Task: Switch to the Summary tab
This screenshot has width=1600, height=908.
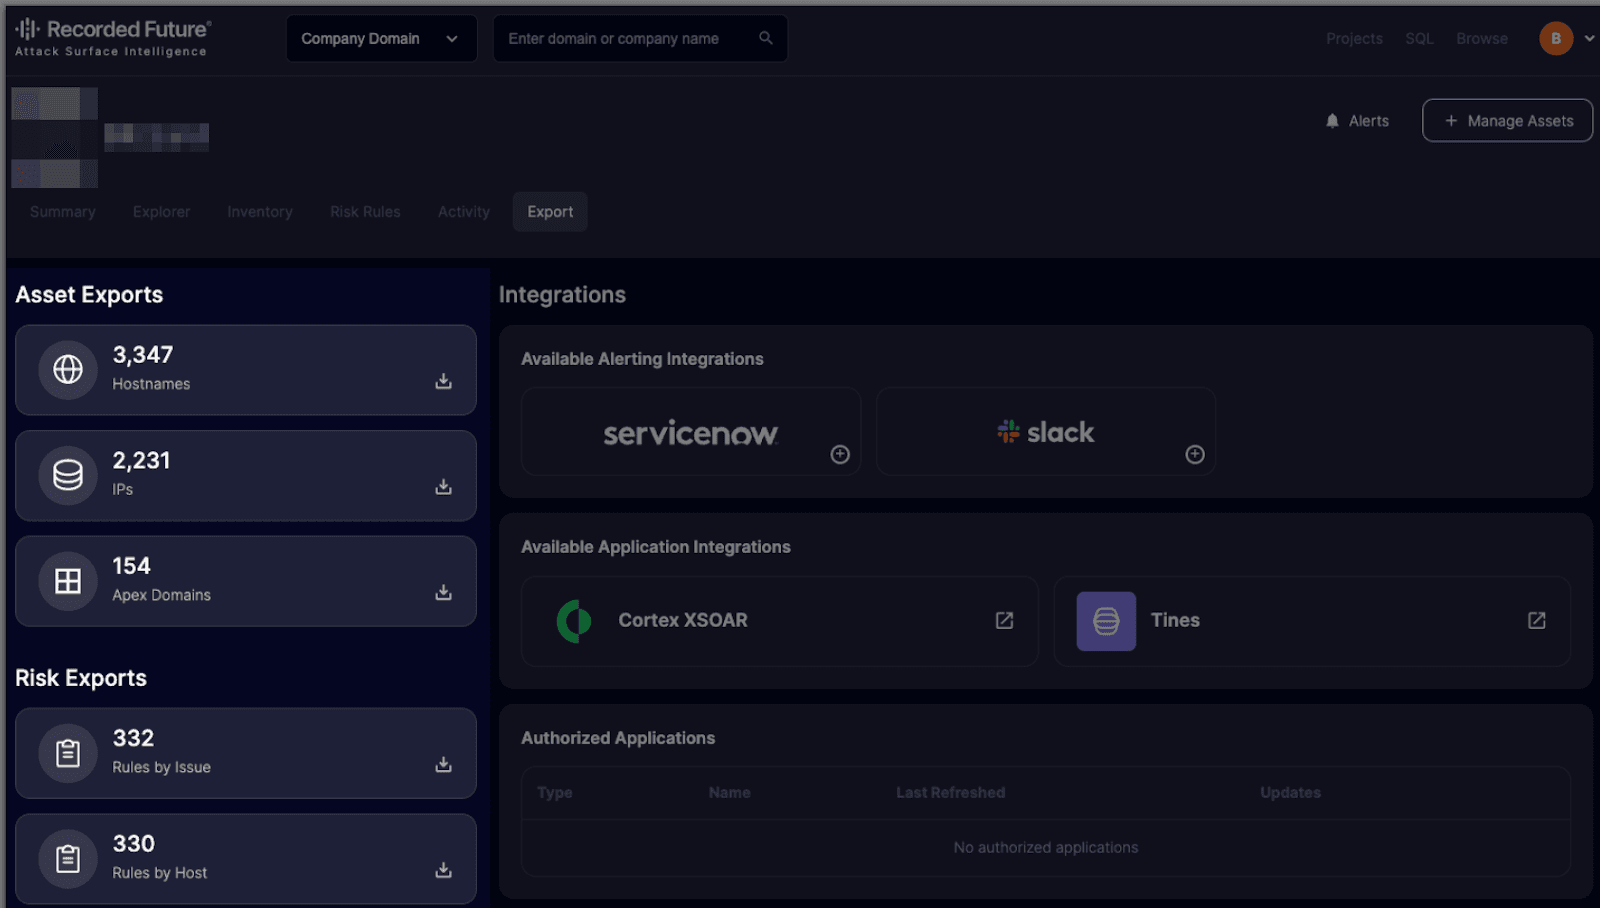Action: coord(63,212)
